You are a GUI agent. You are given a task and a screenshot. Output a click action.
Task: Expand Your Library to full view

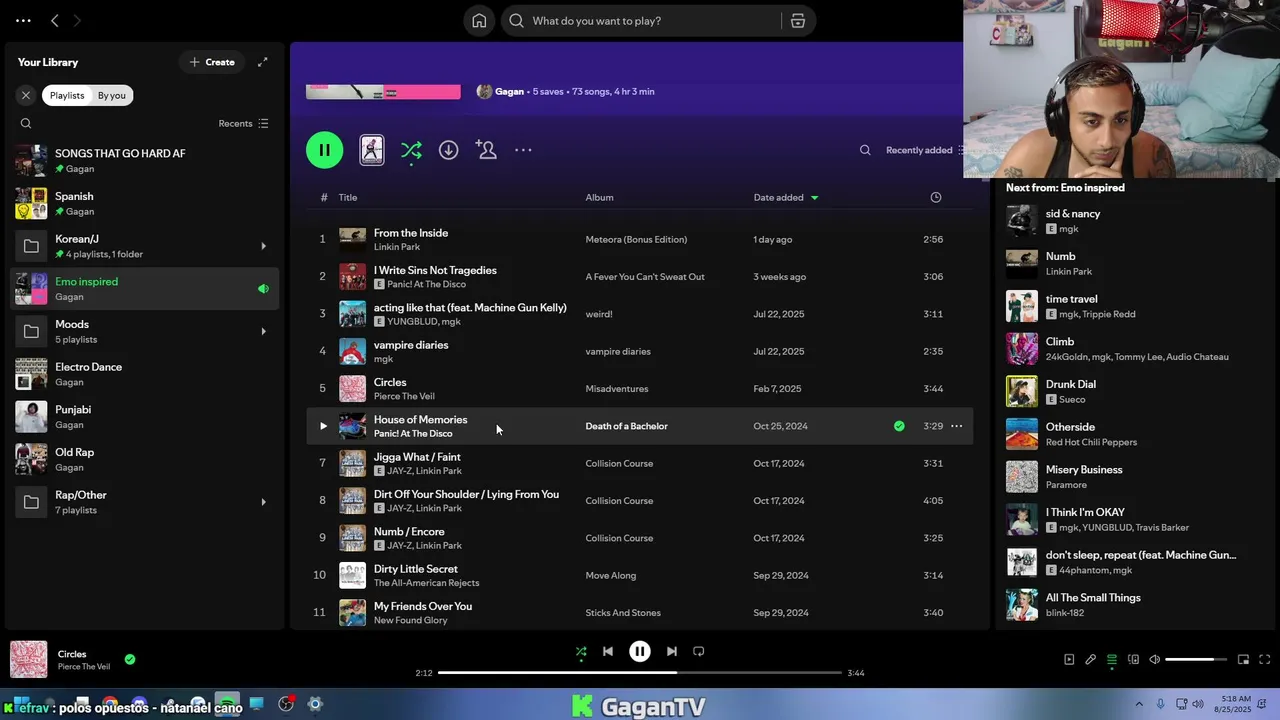point(262,62)
